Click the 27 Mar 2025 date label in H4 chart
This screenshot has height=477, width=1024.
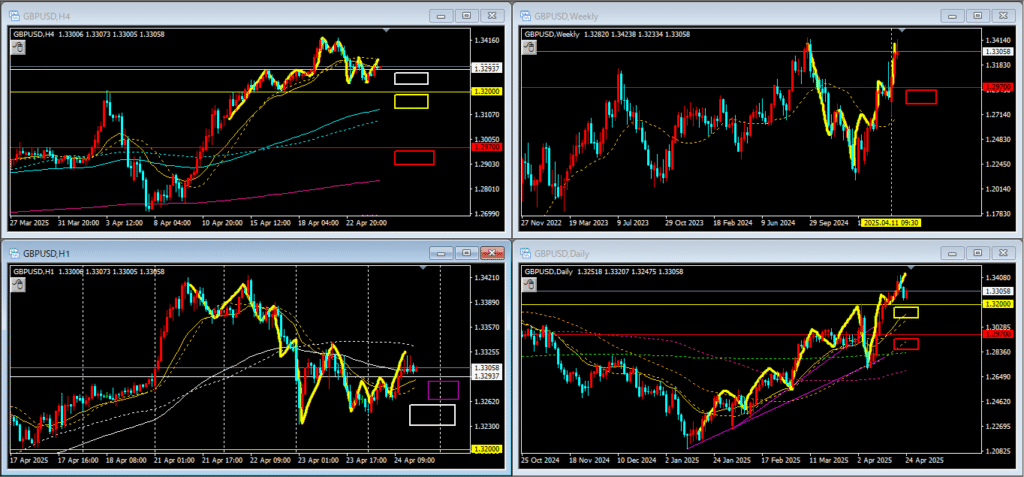pos(28,223)
